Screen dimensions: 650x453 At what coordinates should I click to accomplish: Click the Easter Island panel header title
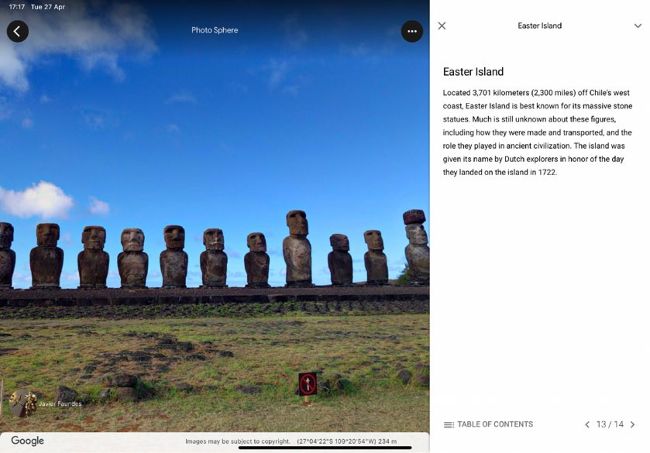539,26
